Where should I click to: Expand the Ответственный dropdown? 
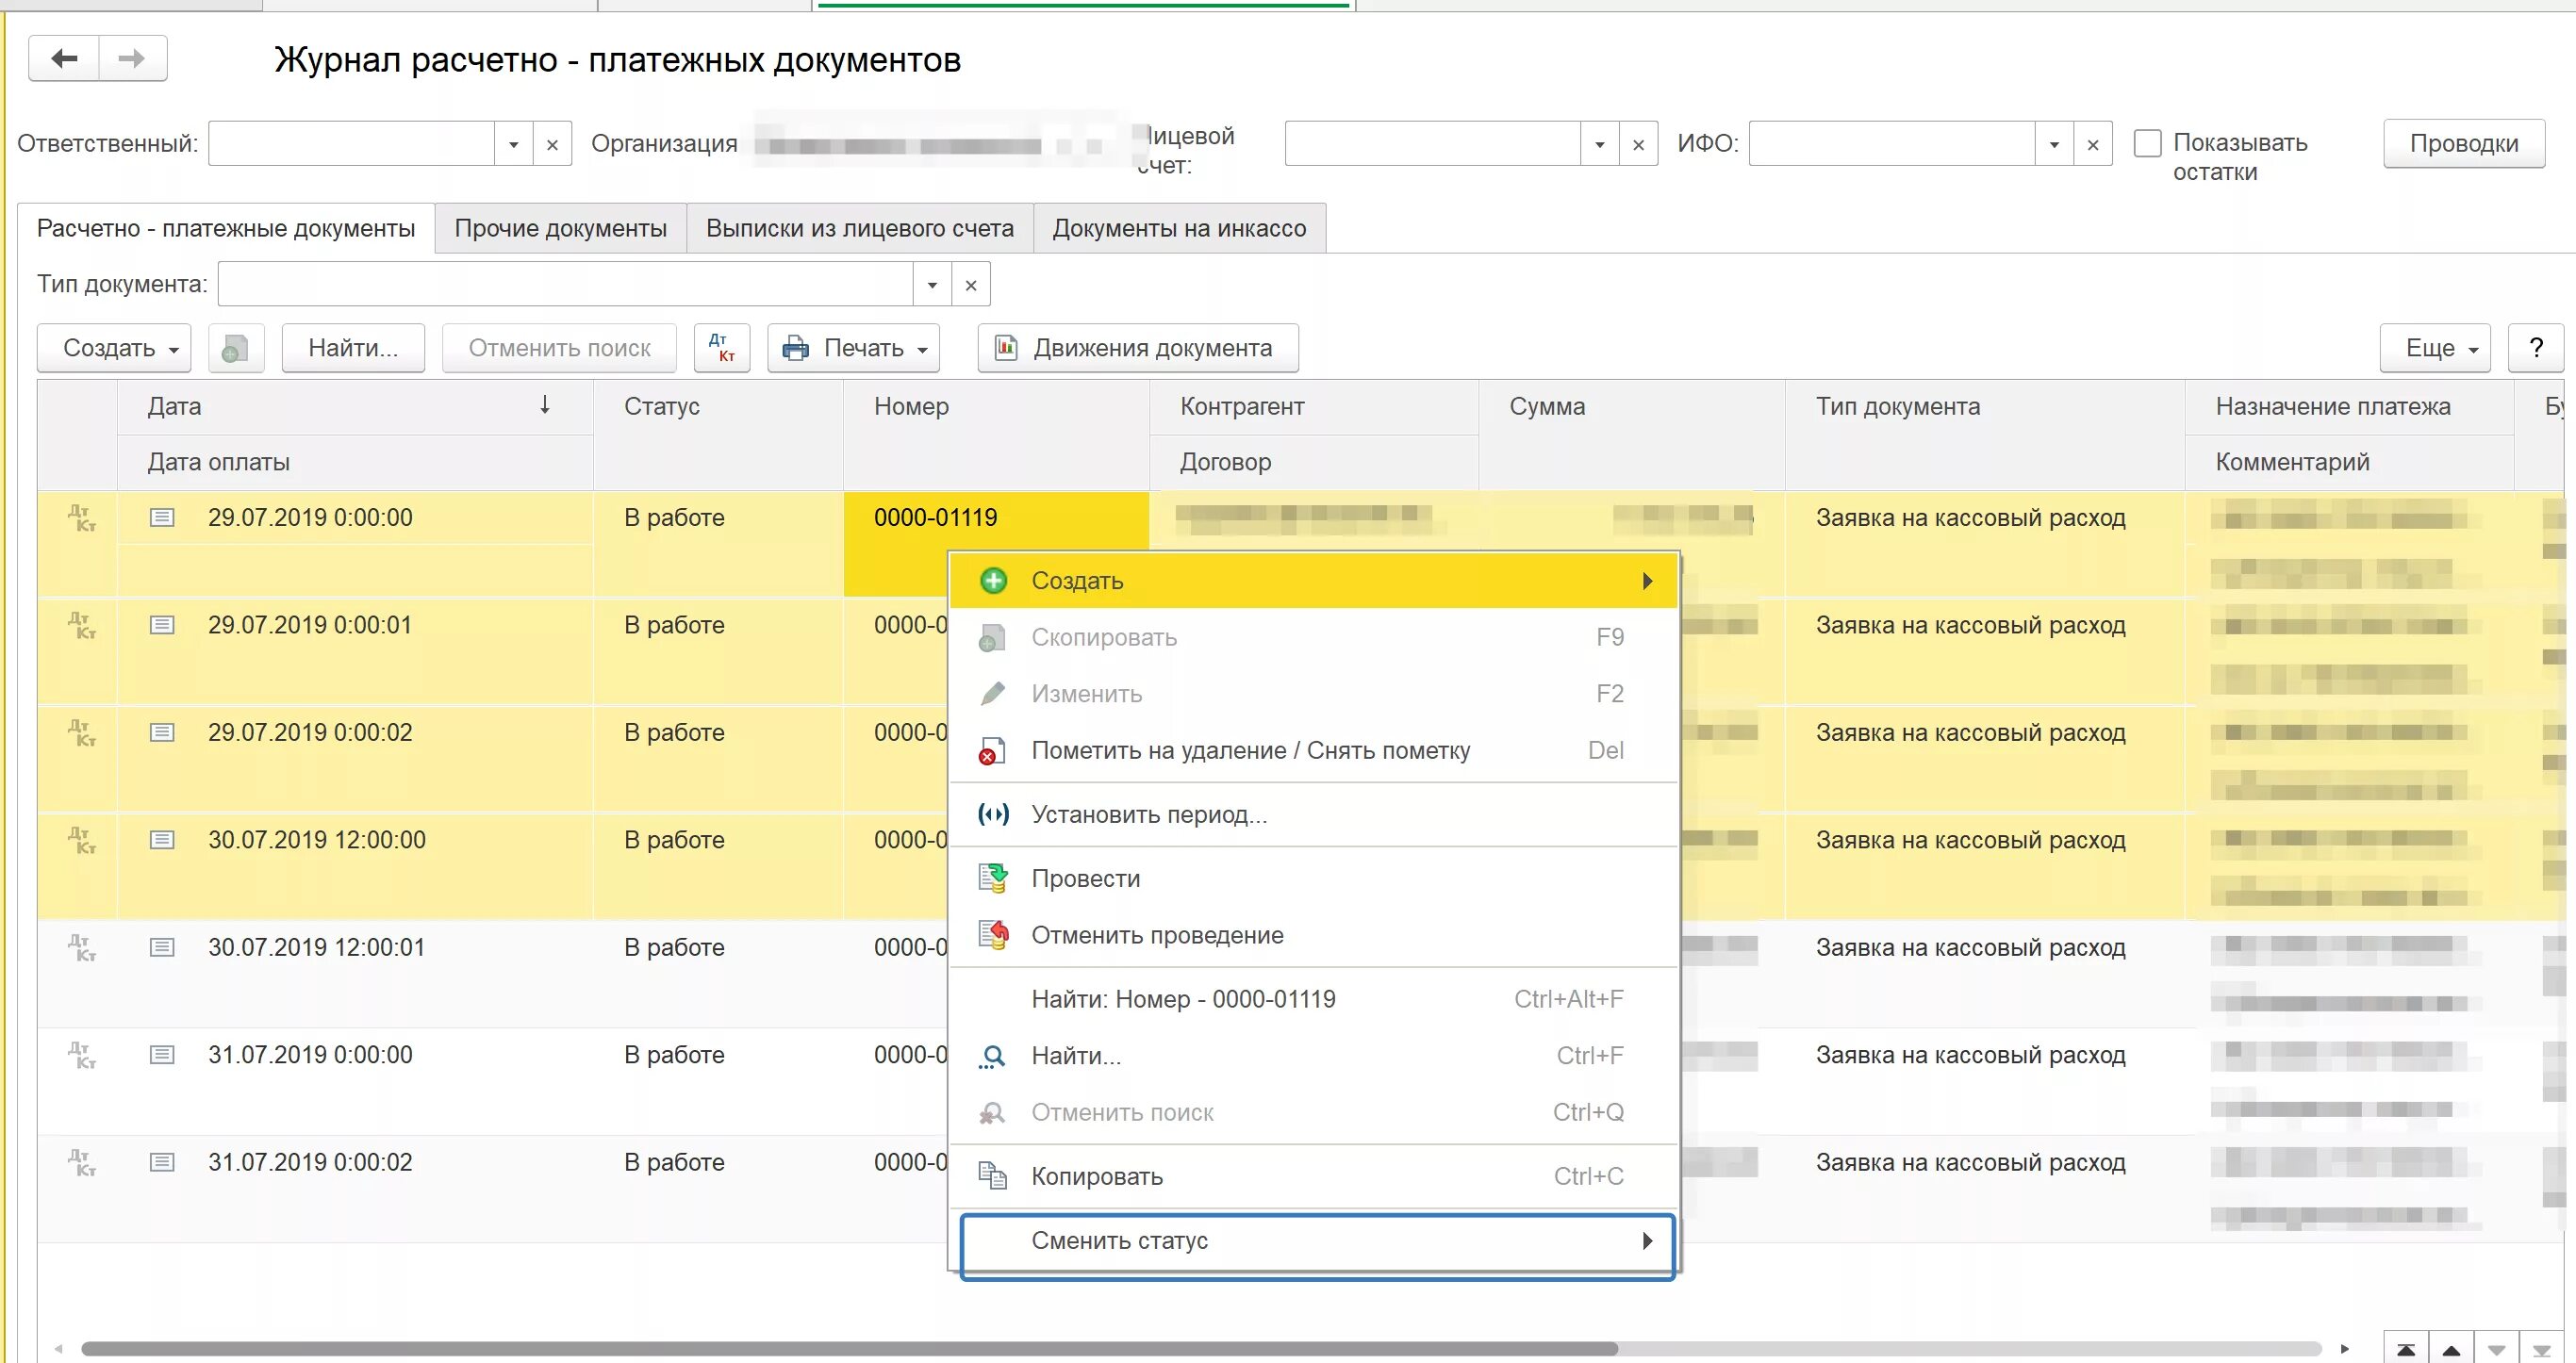(514, 144)
